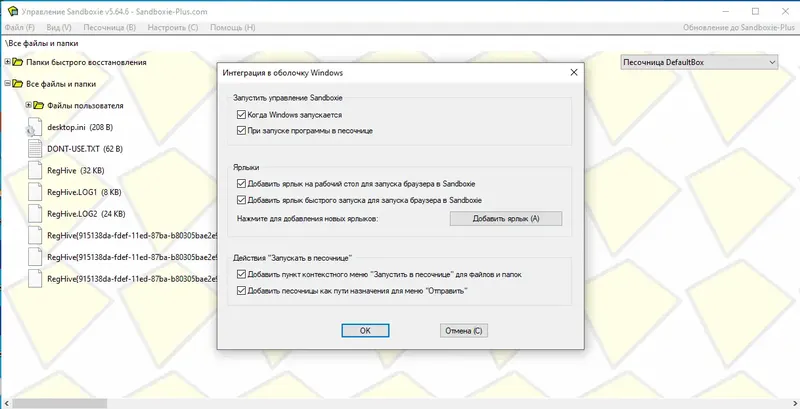800x409 pixels.
Task: Click the right scrollbar arrow at bottom
Action: [x=794, y=403]
